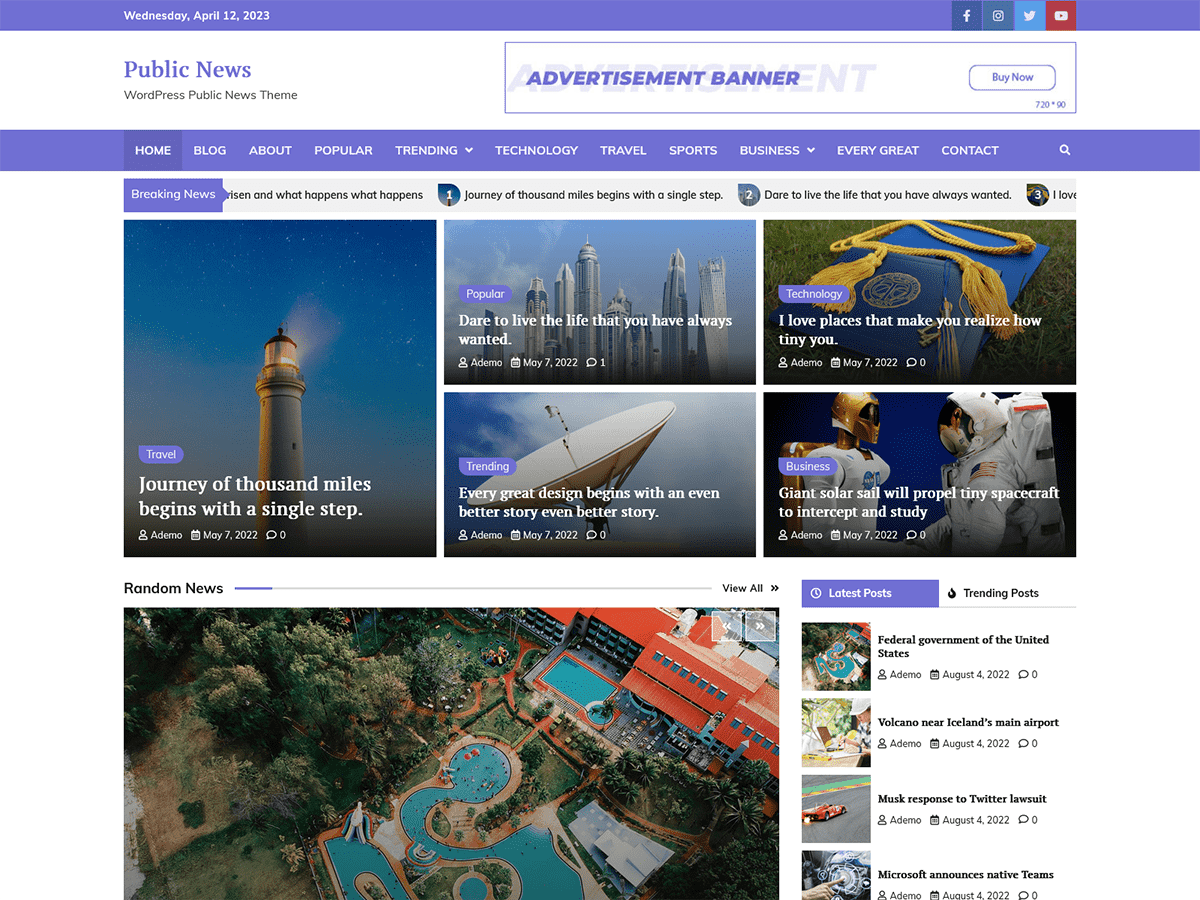Click the View All link in Random News
Viewport: 1200px width, 900px height.
743,588
